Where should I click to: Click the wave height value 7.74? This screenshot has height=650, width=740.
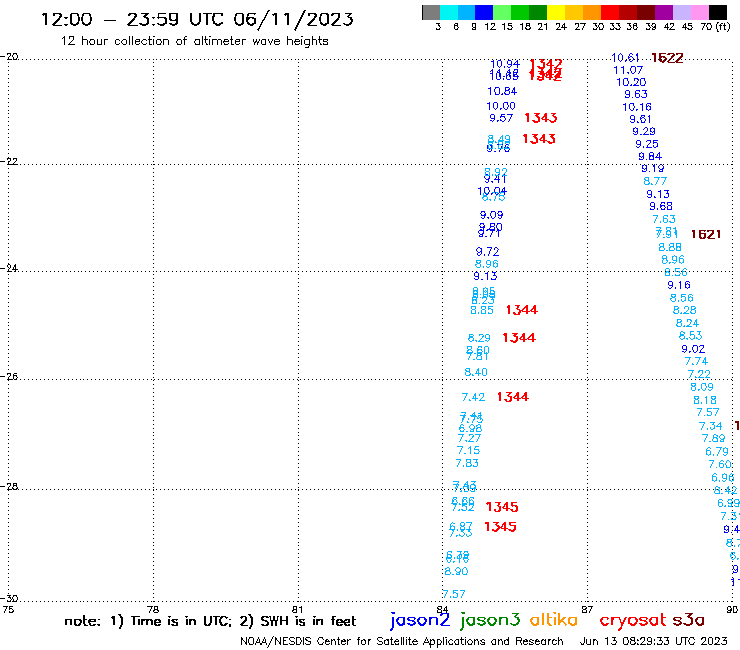coord(696,362)
